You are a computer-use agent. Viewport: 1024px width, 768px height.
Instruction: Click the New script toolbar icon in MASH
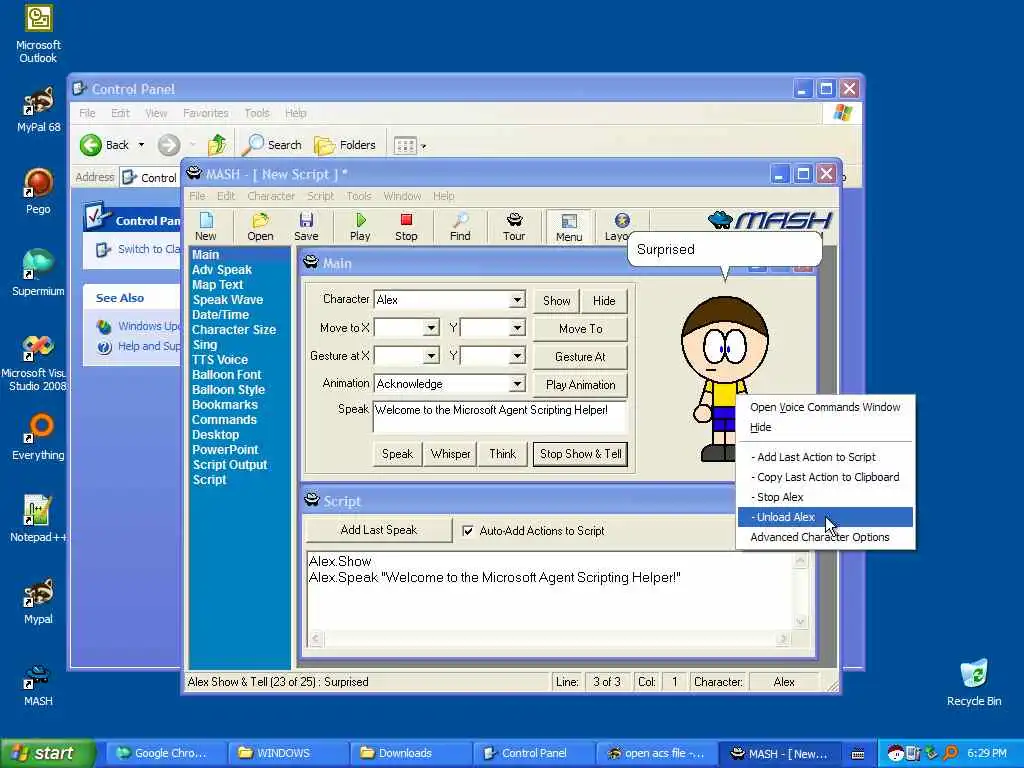pyautogui.click(x=206, y=227)
